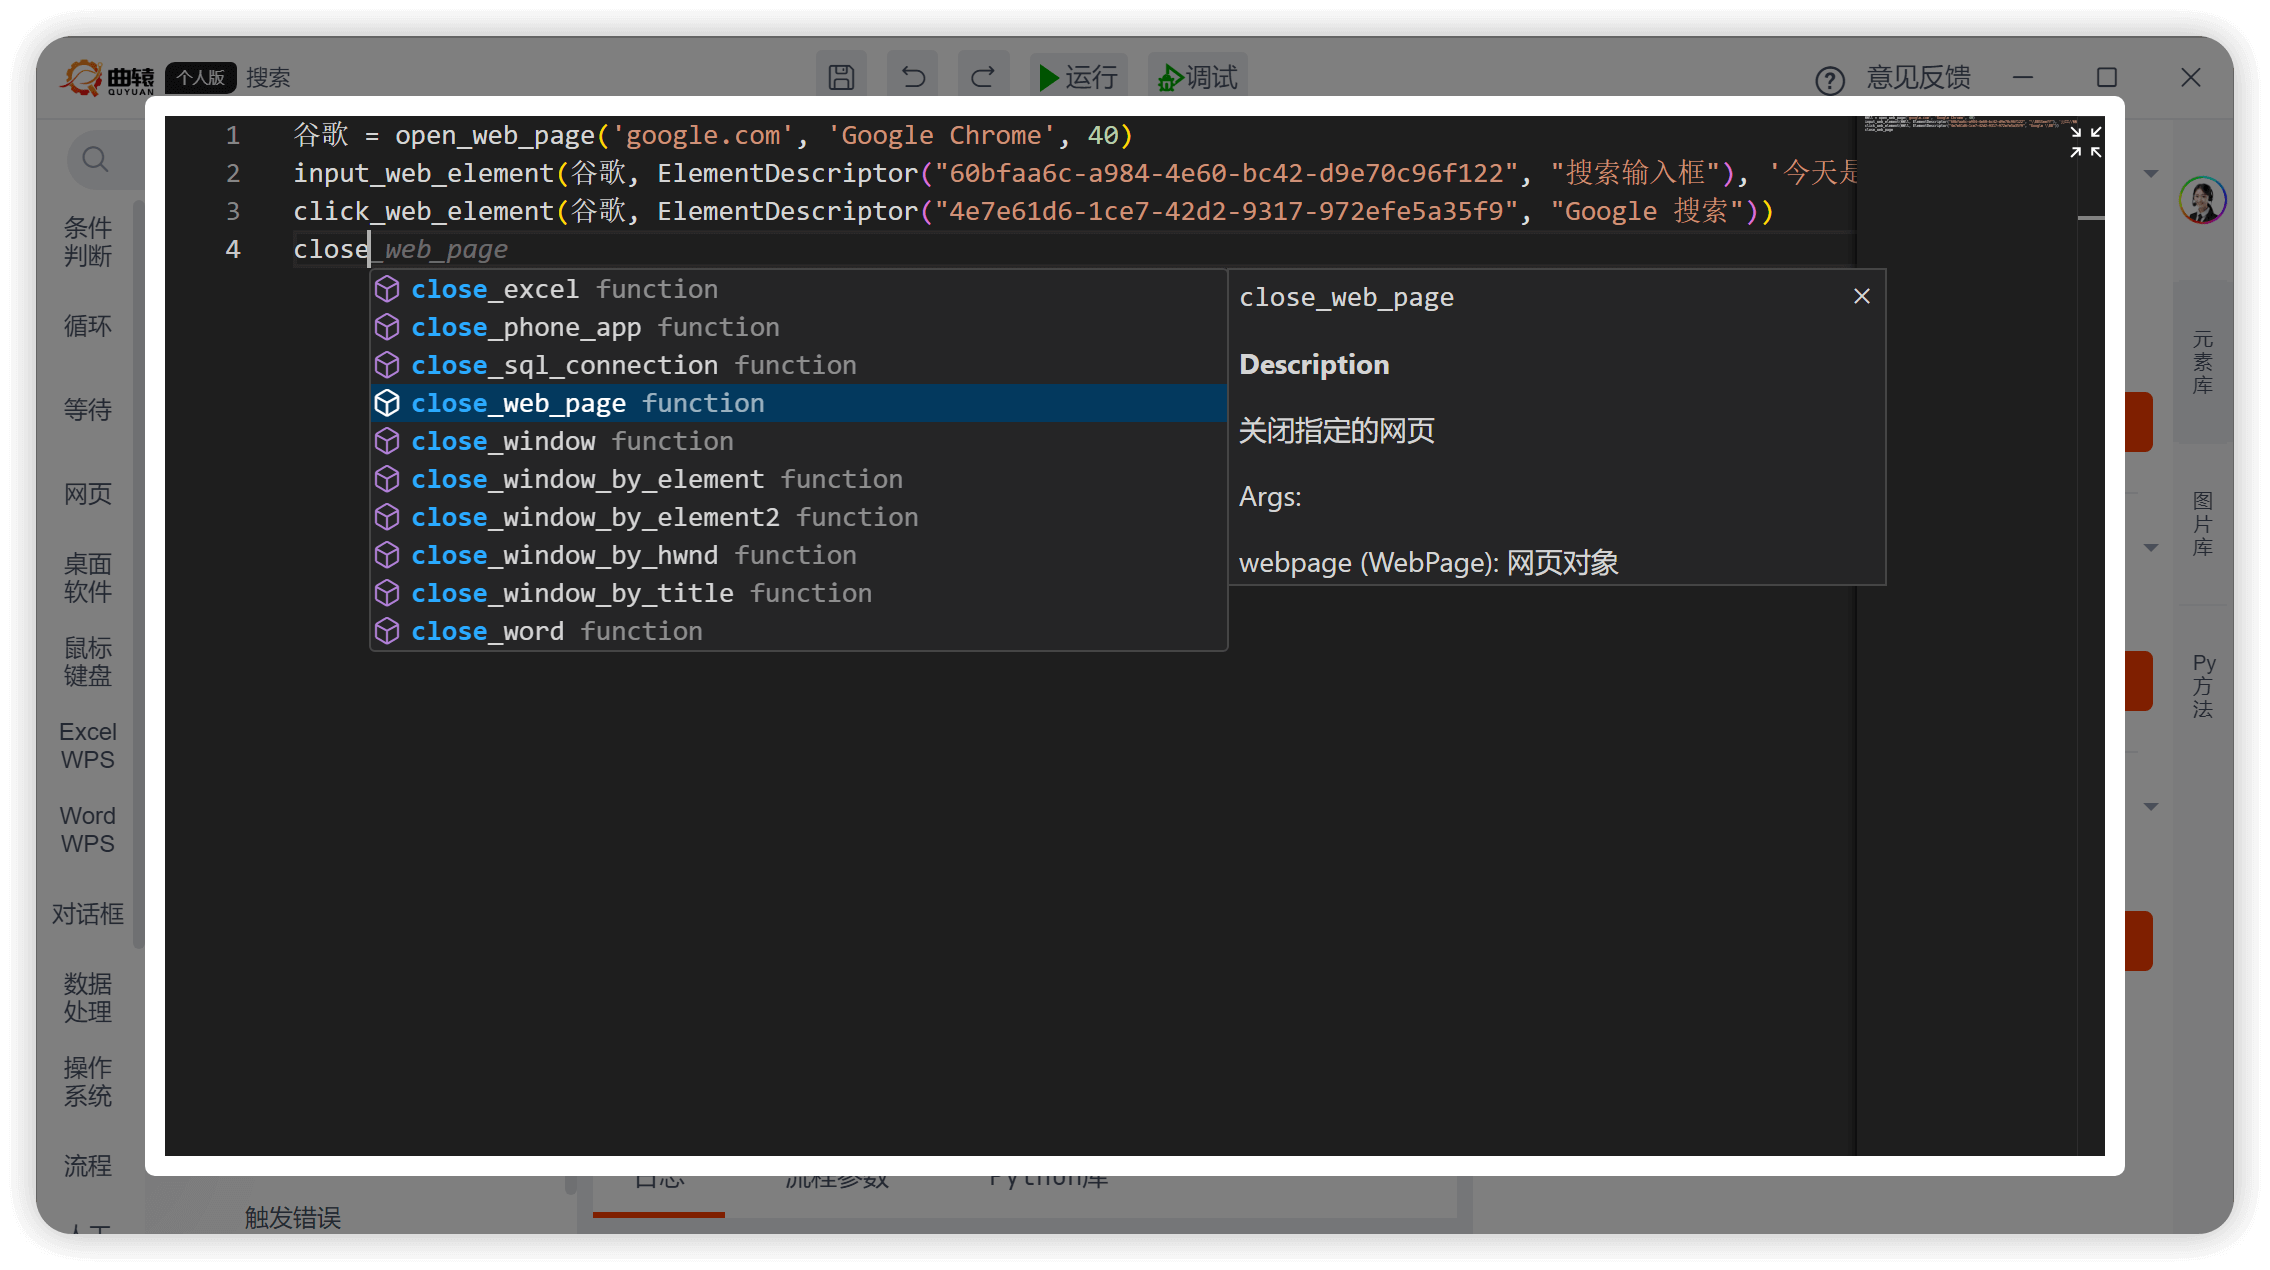Open 意见反馈 feedback link
Image resolution: width=2270 pixels, height=1270 pixels.
click(x=1918, y=78)
